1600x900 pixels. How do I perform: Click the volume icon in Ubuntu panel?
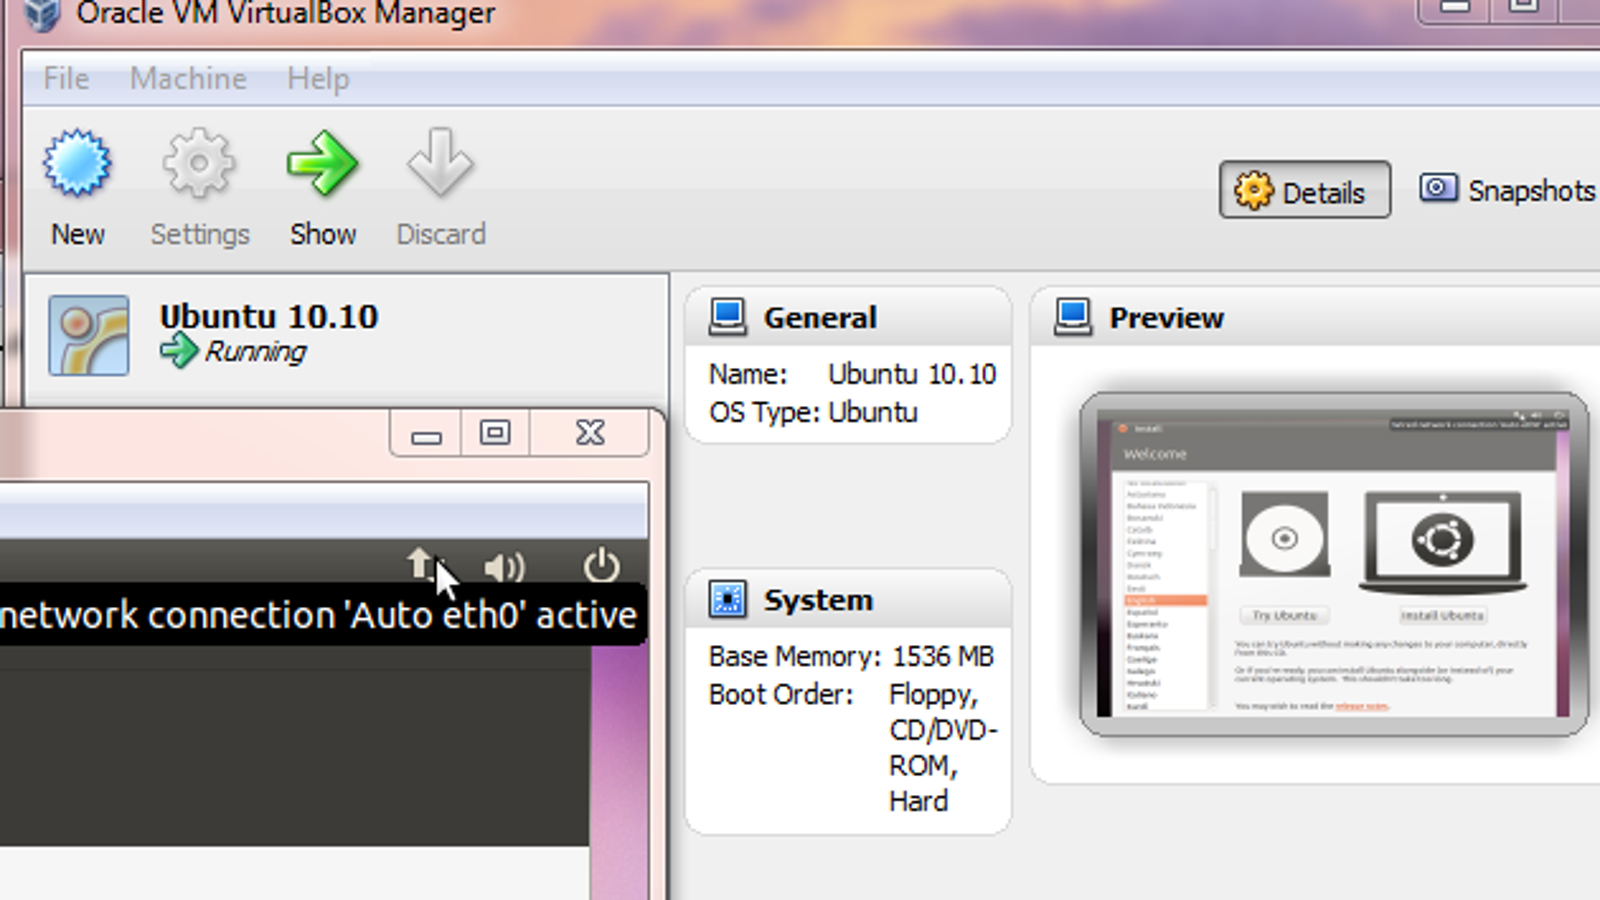point(504,567)
